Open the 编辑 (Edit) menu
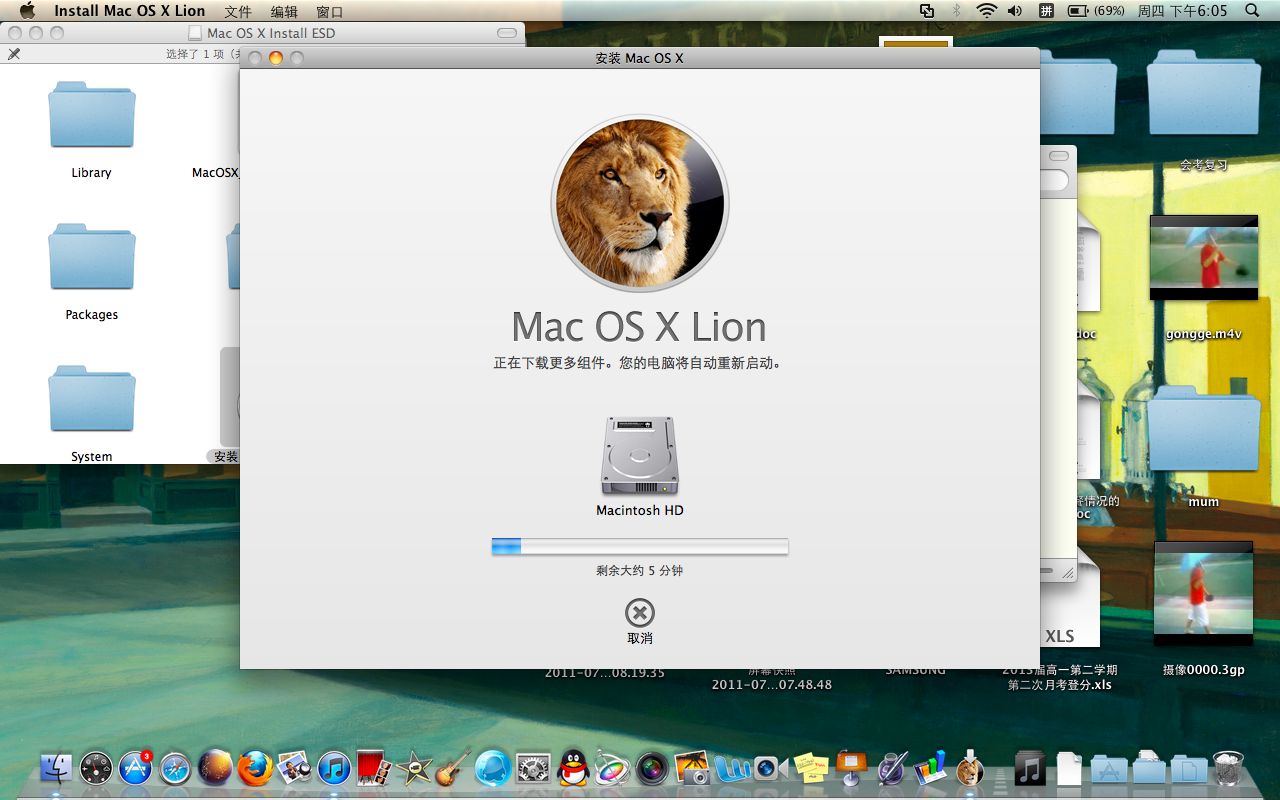 (x=284, y=11)
